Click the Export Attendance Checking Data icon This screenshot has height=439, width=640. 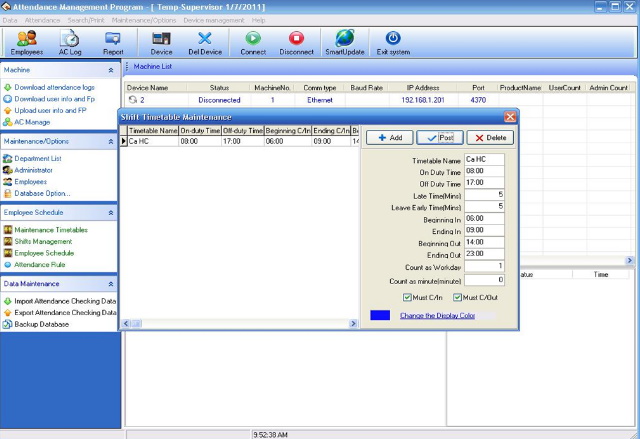[x=7, y=313]
